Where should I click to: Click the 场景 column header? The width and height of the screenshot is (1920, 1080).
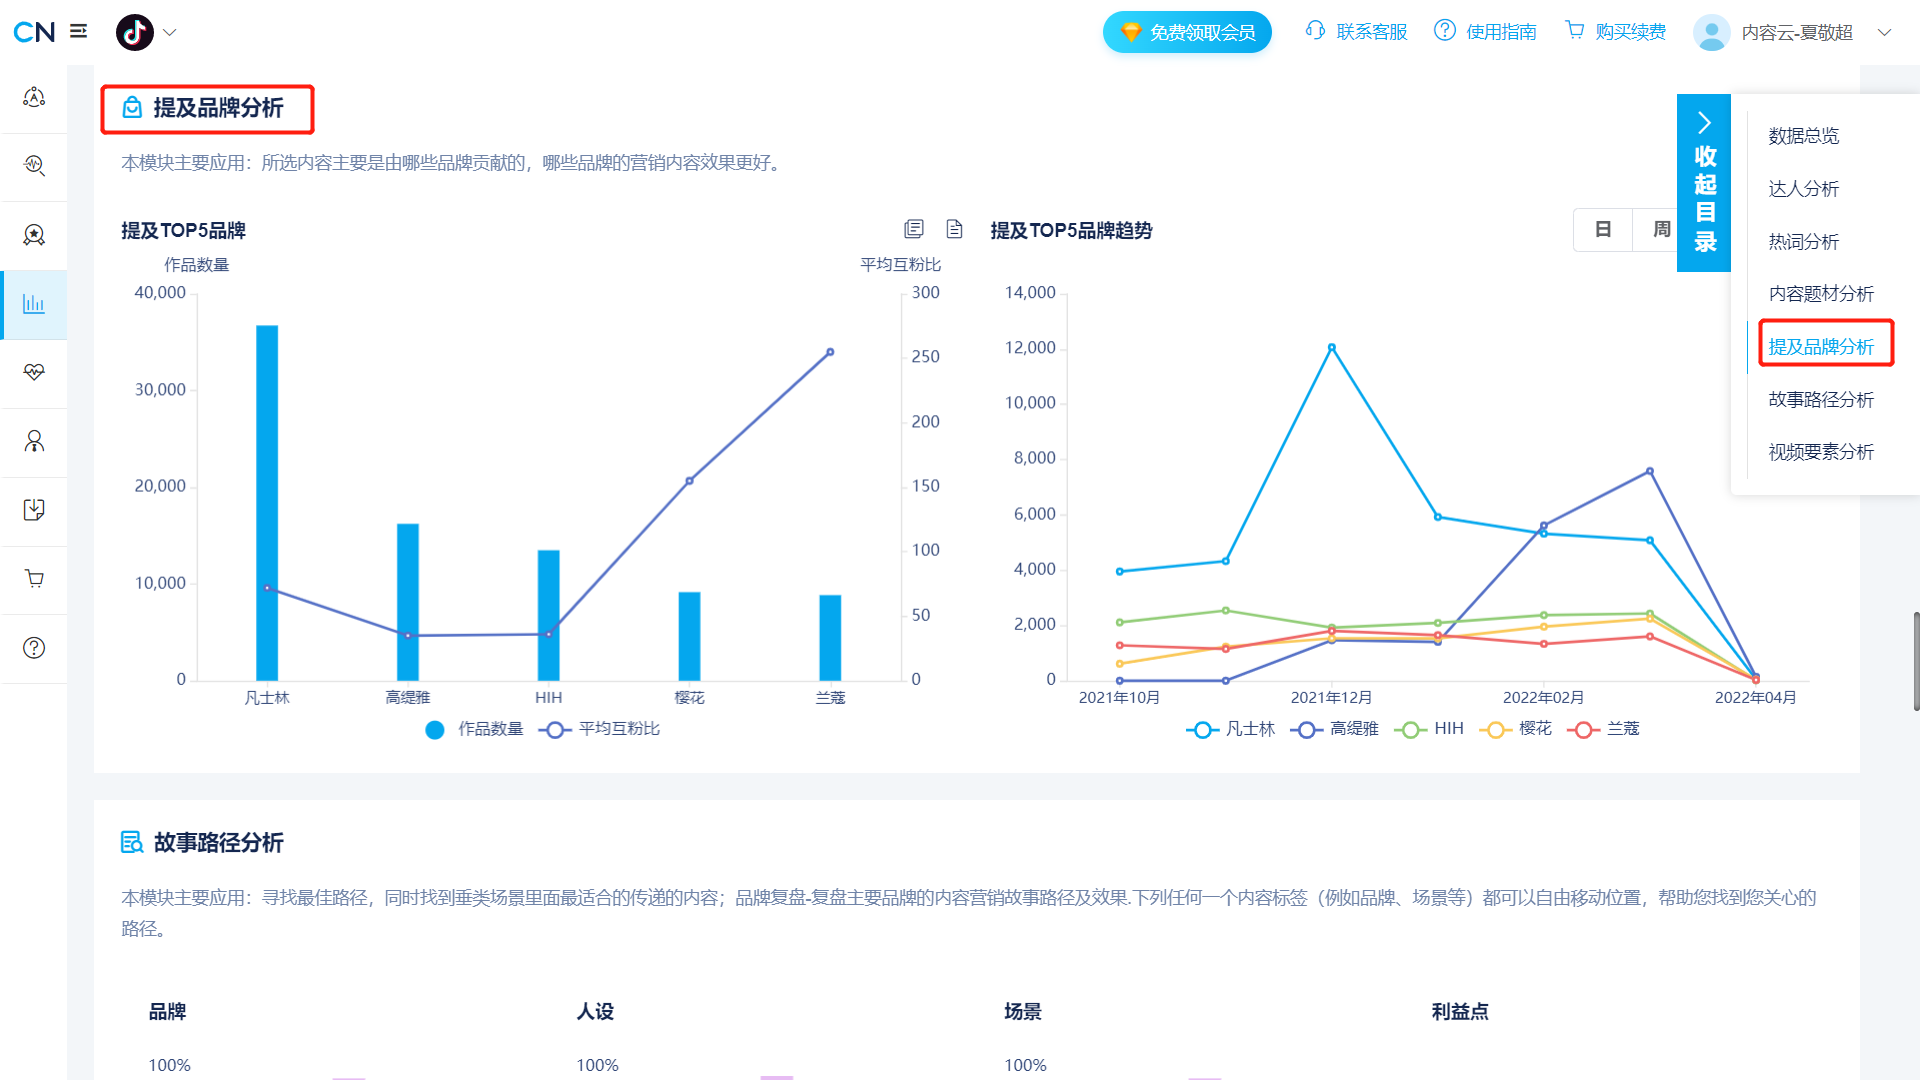1023,1012
